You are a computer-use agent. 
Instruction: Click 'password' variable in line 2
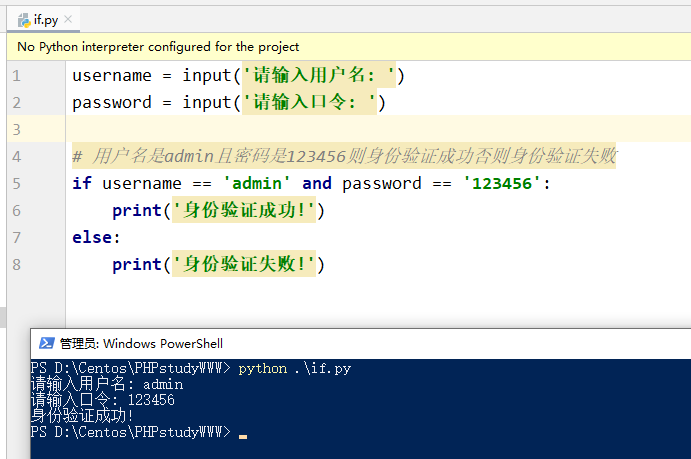coord(112,103)
